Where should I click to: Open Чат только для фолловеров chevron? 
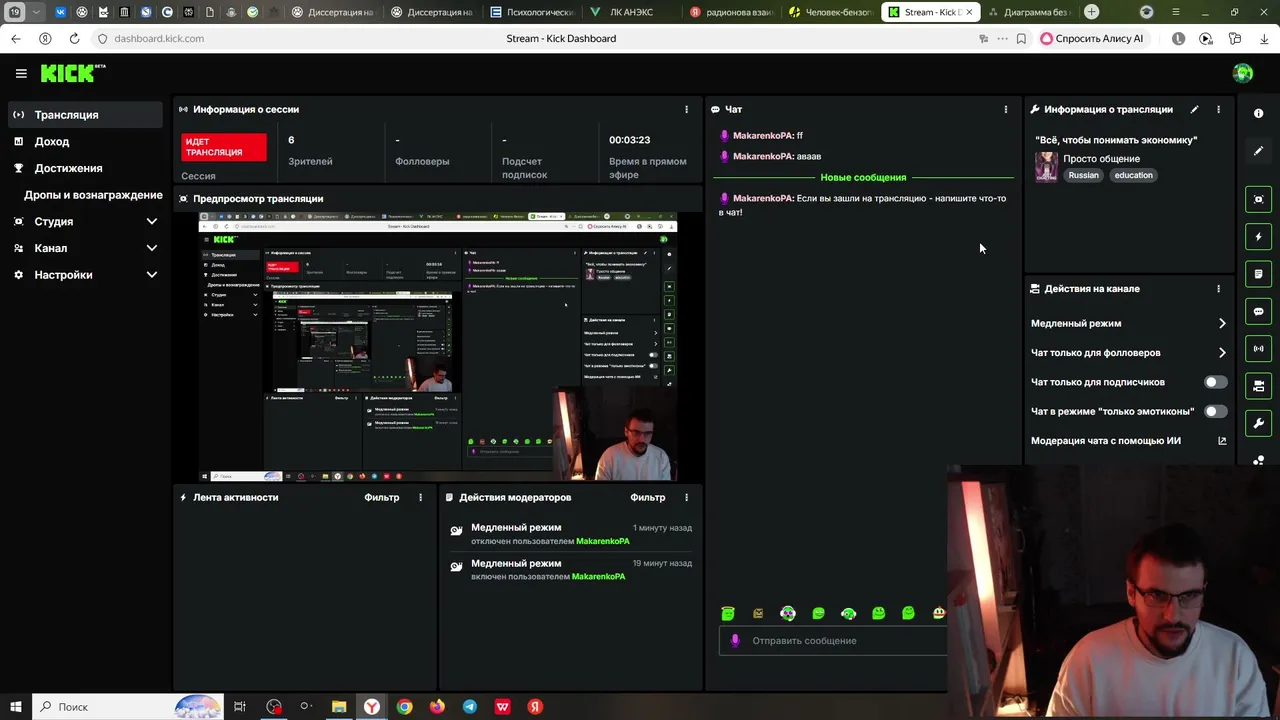pos(1222,353)
